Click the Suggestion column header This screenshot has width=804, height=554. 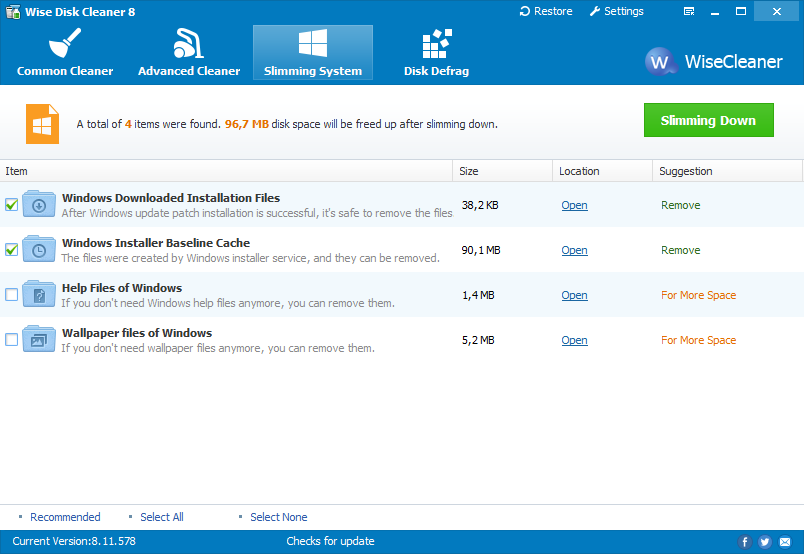coord(727,171)
